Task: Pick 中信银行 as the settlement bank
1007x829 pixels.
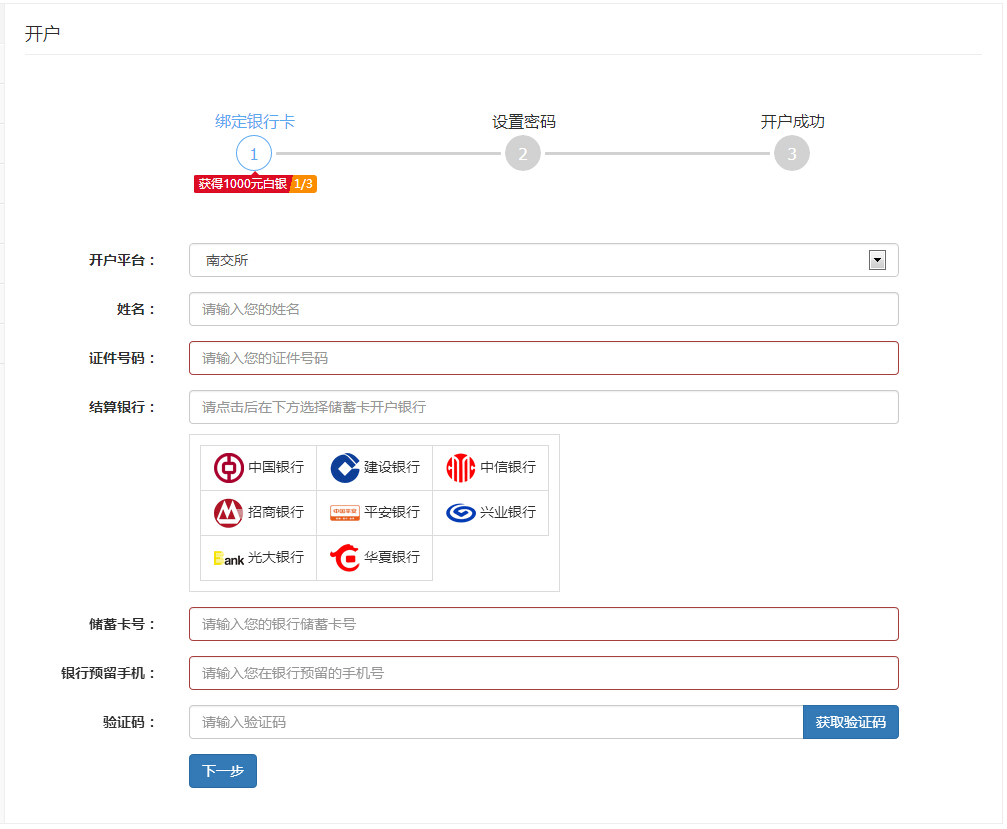Action: (x=490, y=468)
